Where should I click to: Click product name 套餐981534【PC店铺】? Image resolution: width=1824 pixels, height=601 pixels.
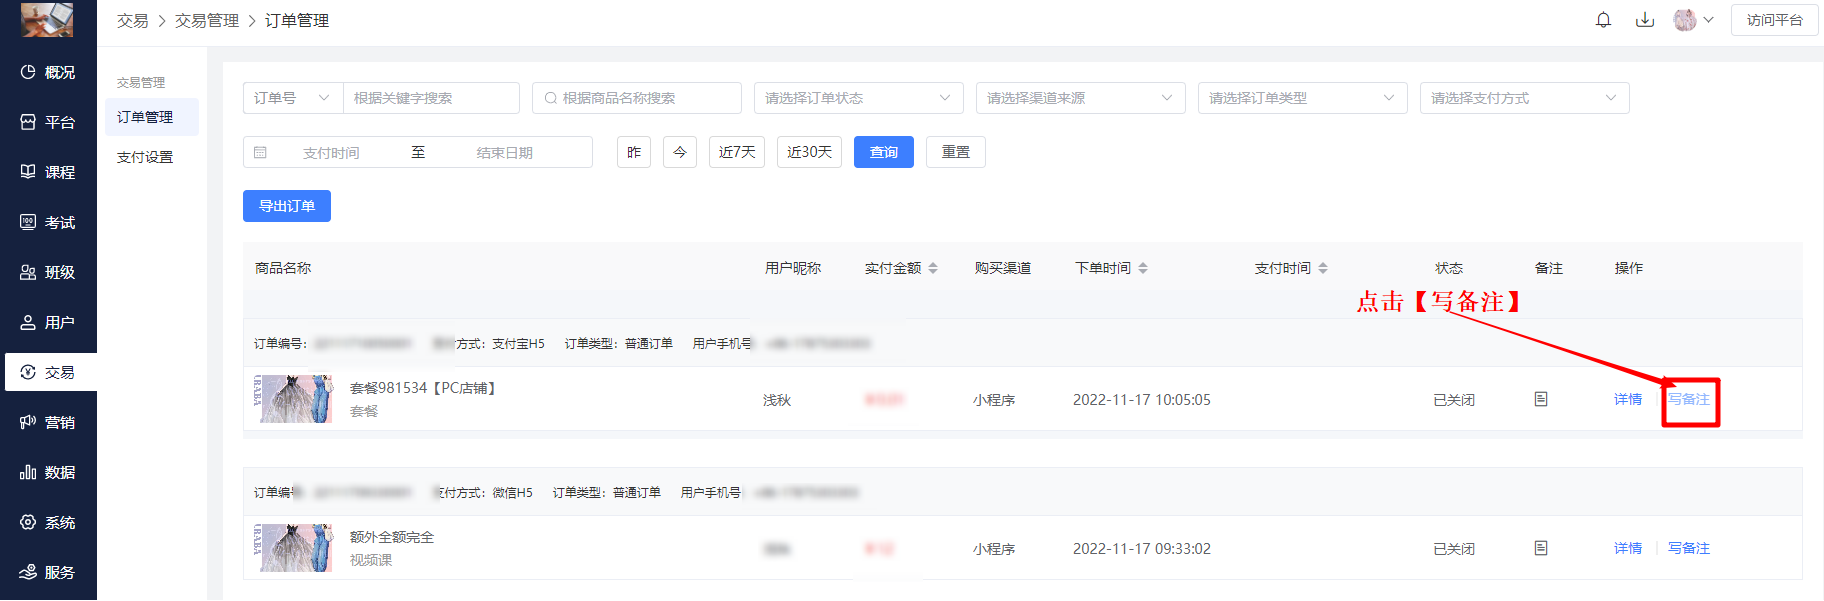[x=425, y=388]
